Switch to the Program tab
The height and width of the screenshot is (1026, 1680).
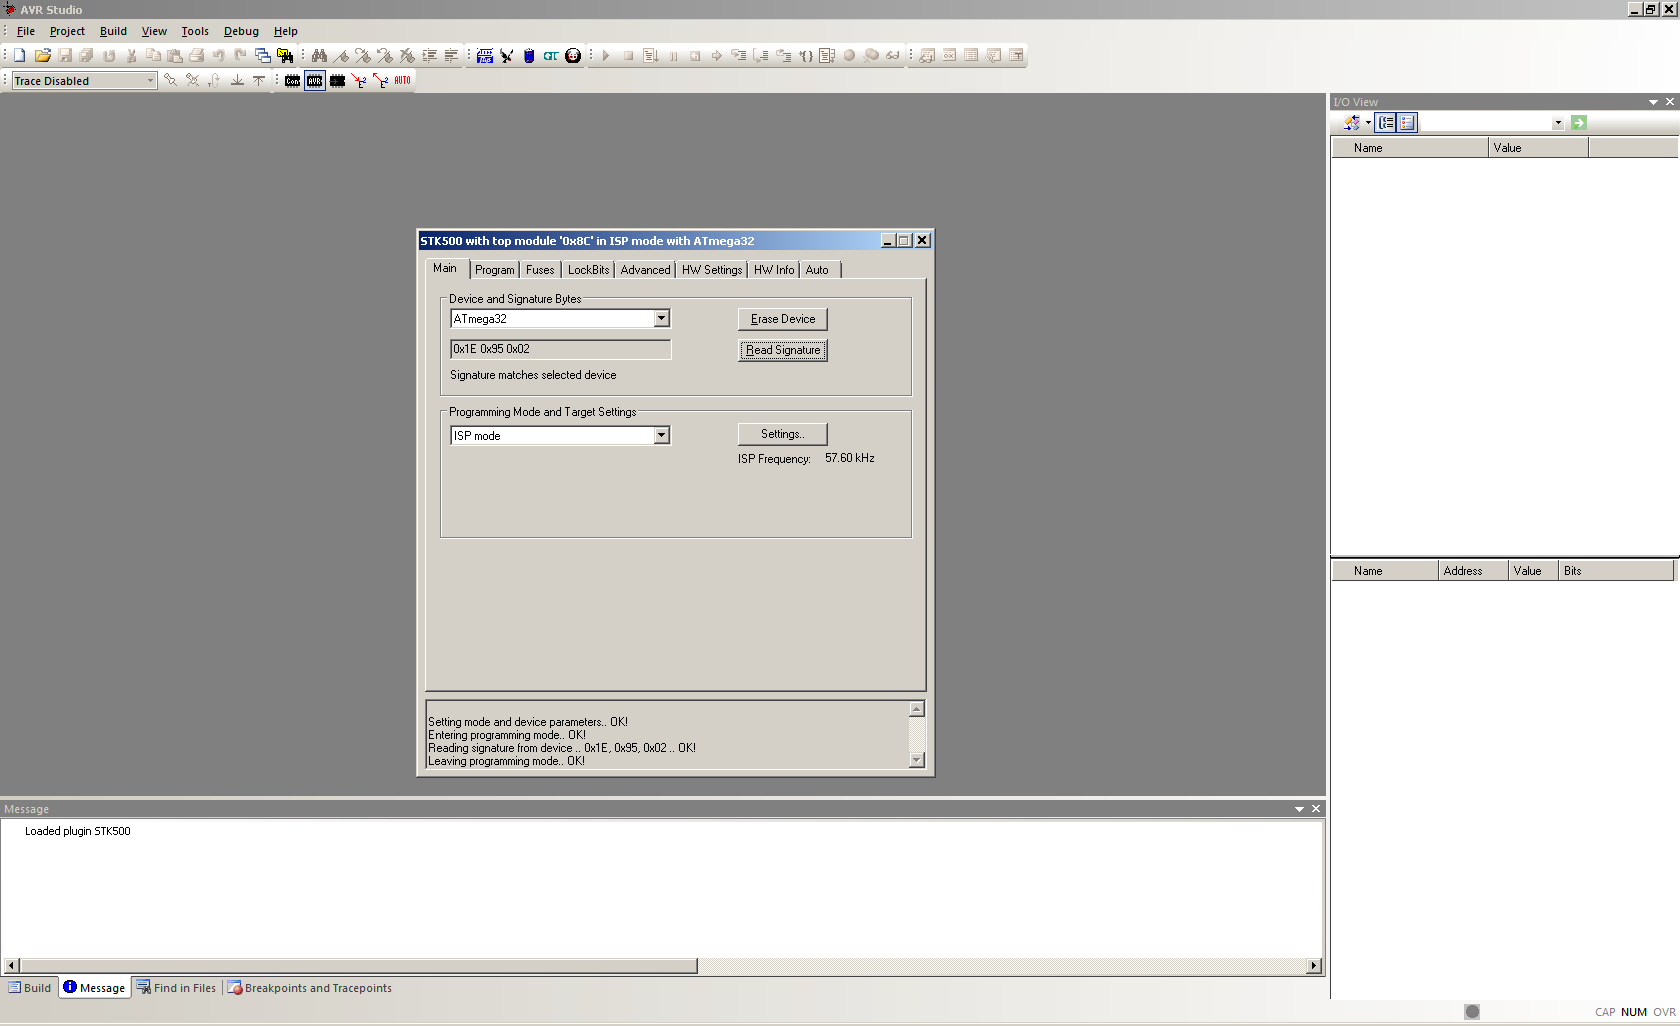tap(495, 270)
